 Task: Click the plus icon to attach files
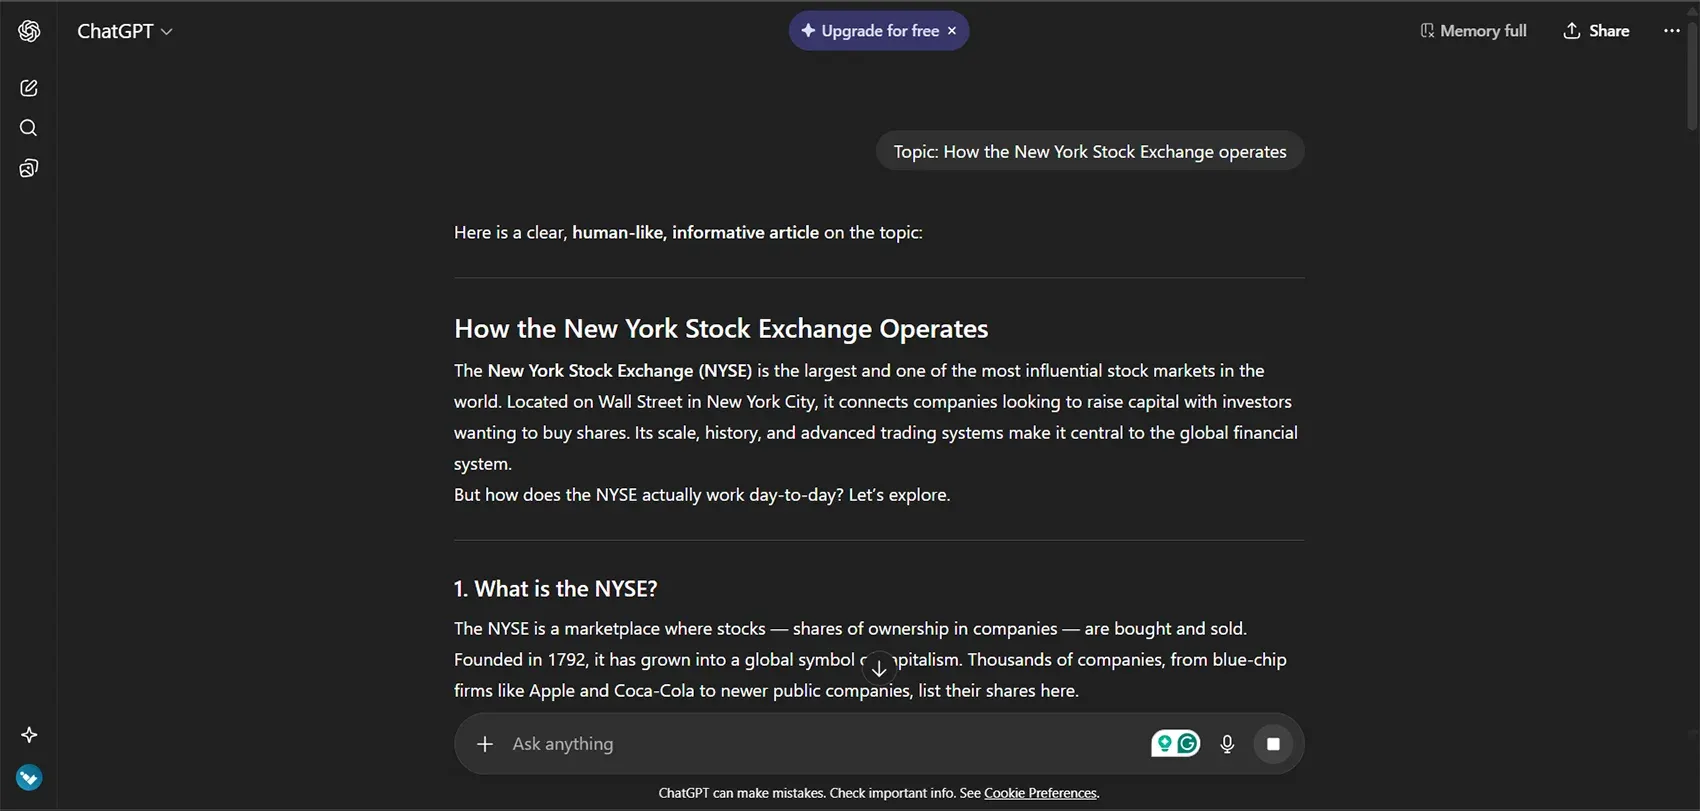click(485, 744)
